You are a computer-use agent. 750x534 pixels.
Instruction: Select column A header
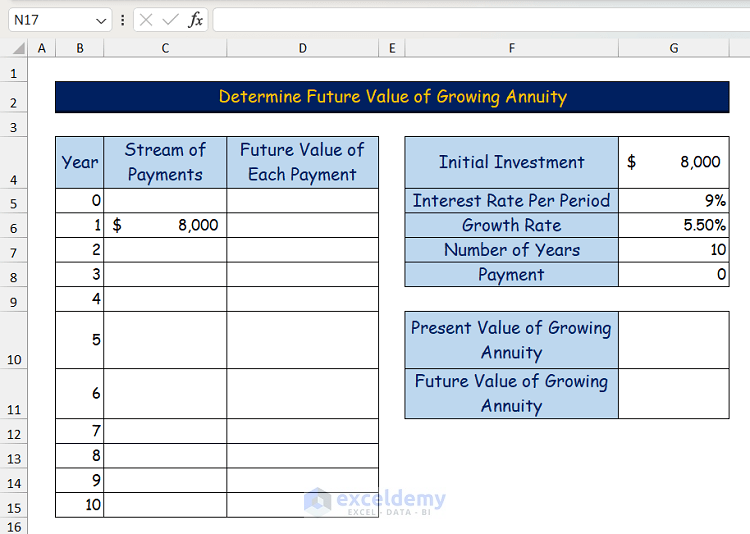42,48
